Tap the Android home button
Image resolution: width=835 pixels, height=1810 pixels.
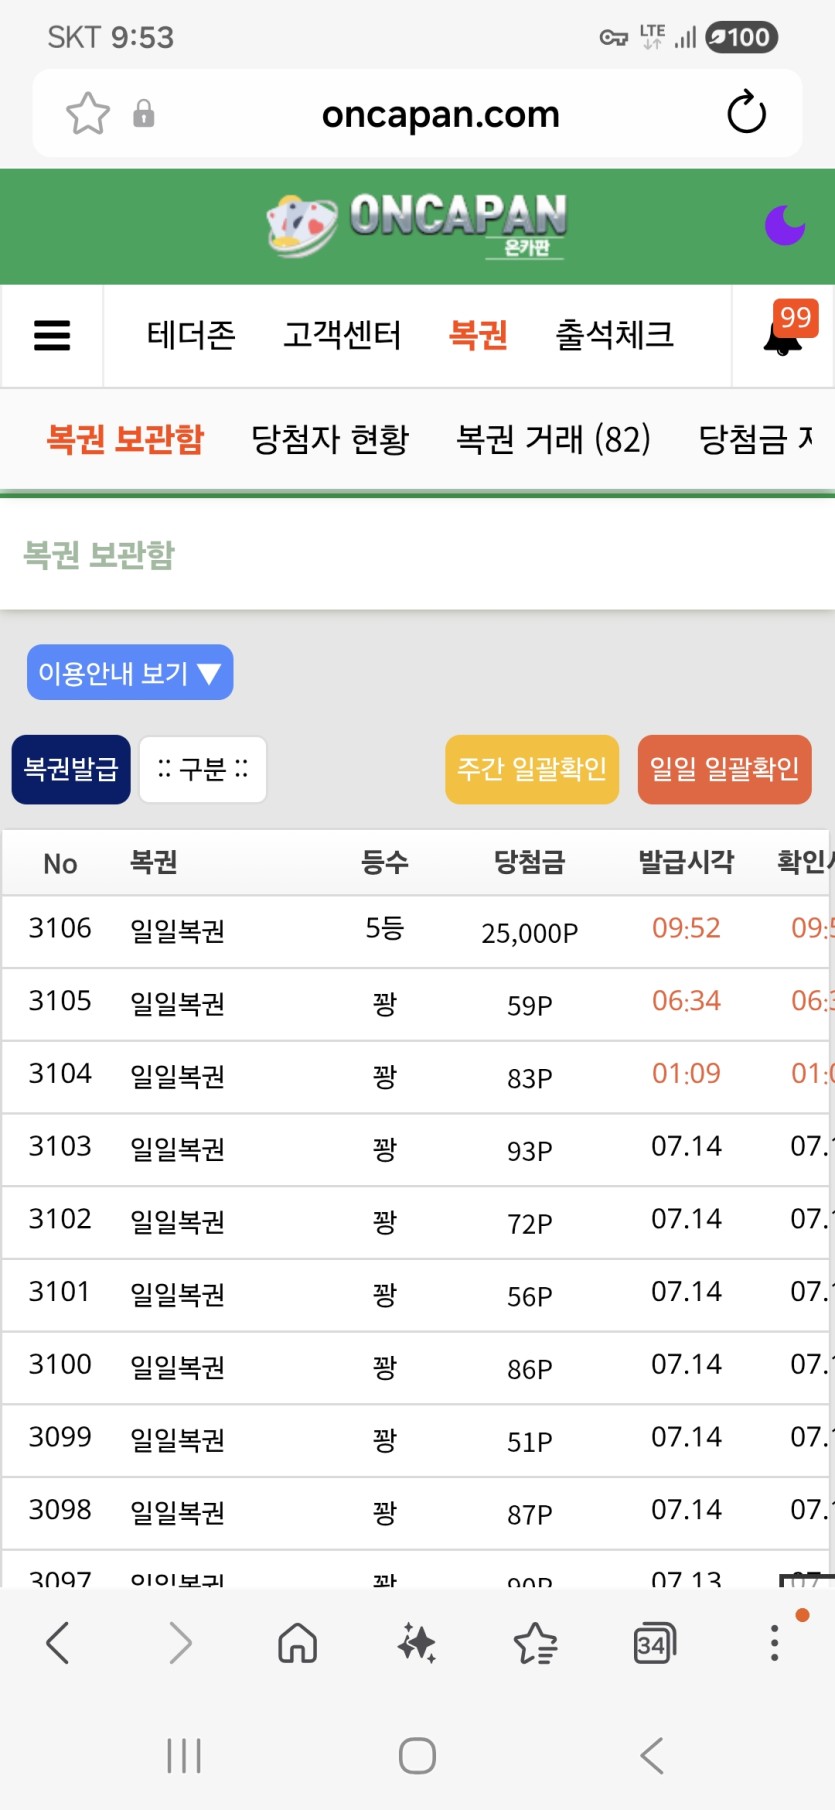[417, 1756]
